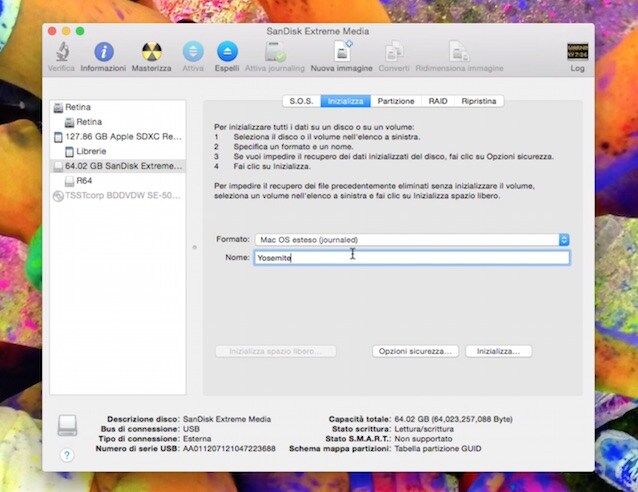Click the Capacità totale value
This screenshot has height=492, width=638.
tap(453, 419)
